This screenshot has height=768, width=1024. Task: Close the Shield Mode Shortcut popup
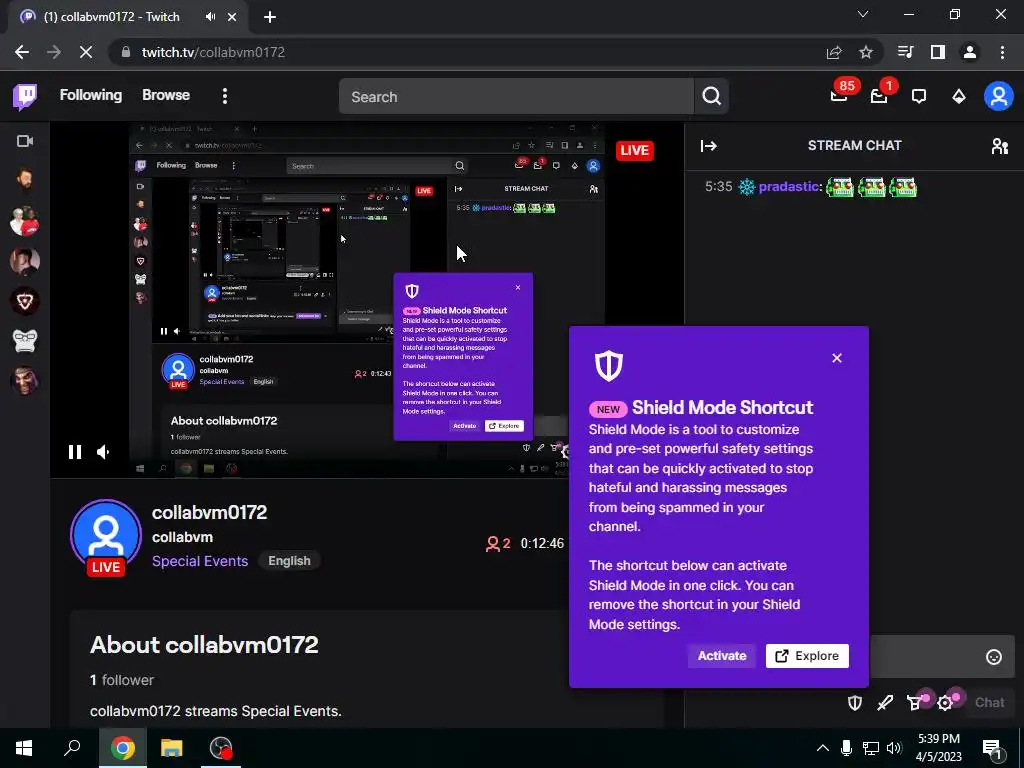click(837, 358)
